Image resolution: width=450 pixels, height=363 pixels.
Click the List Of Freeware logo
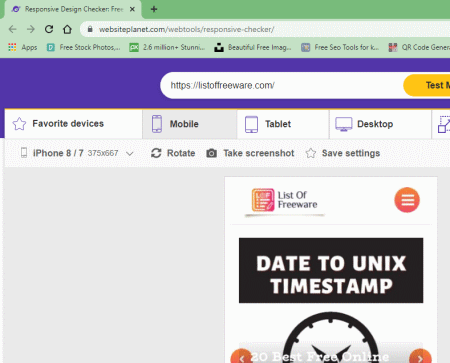pyautogui.click(x=285, y=201)
